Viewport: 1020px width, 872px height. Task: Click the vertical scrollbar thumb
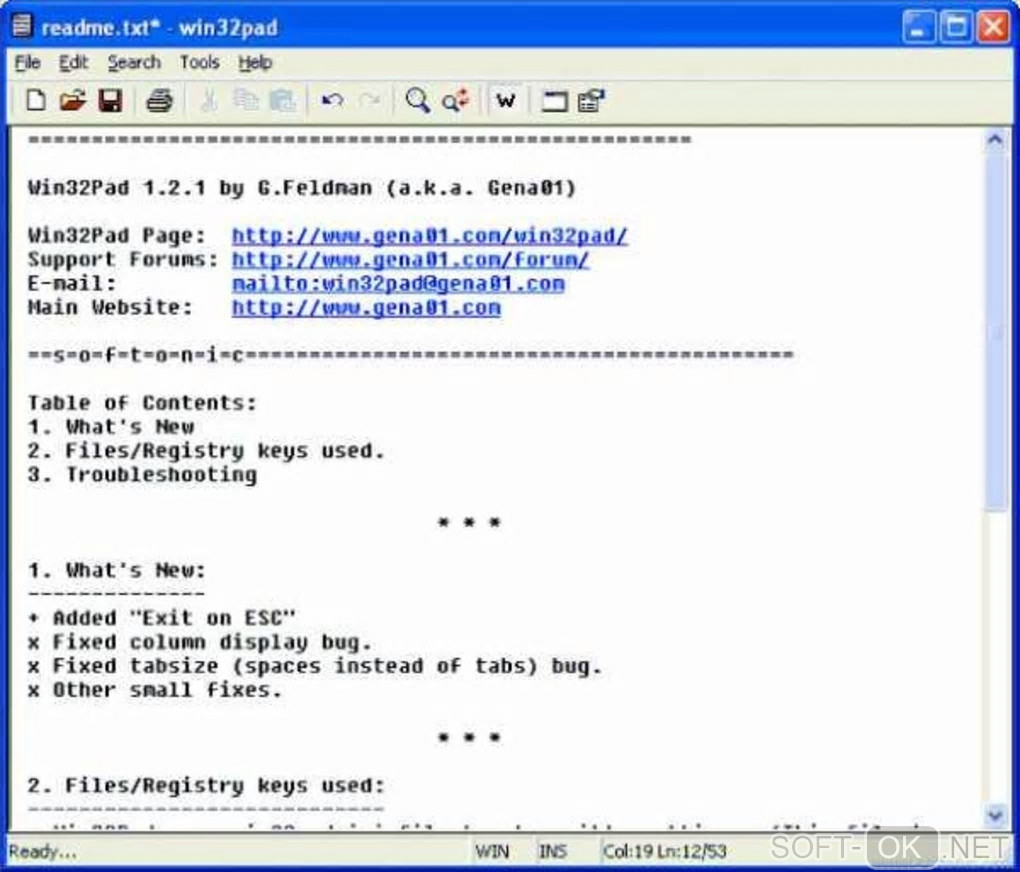tap(995, 331)
